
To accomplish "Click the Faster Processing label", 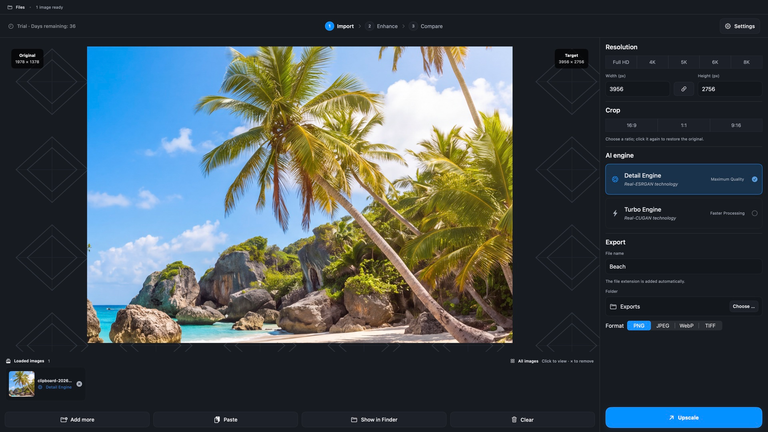I will (727, 213).
